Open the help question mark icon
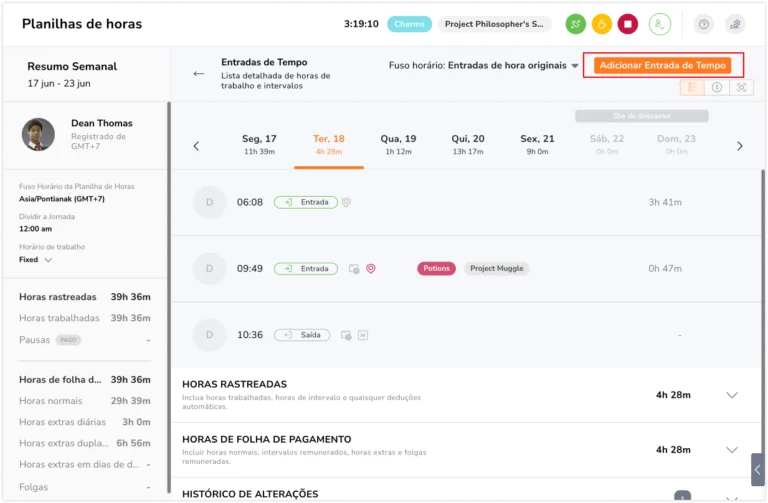The height and width of the screenshot is (503, 768). coord(703,24)
